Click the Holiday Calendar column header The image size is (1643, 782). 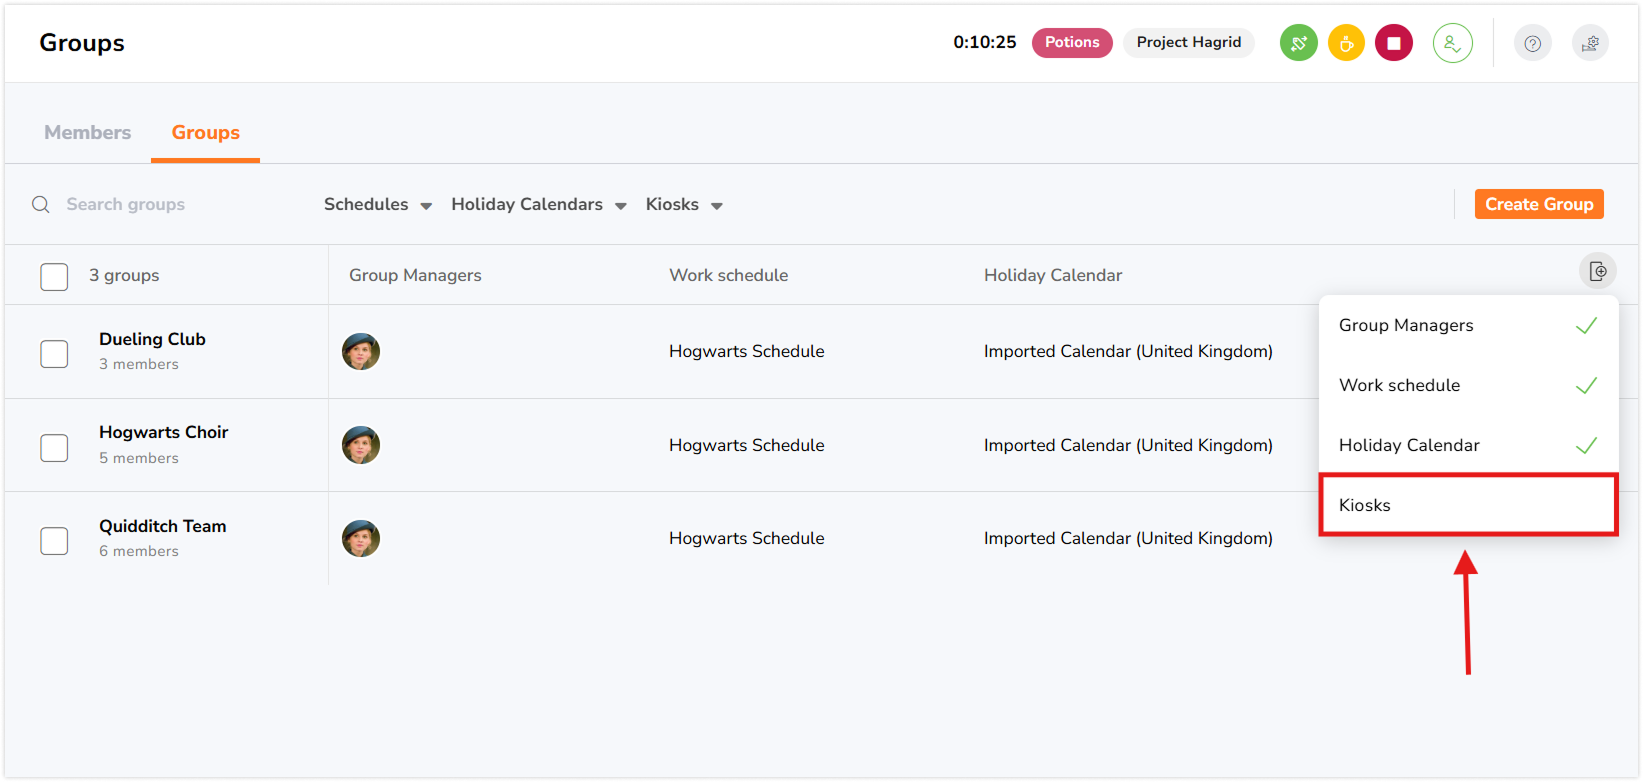[x=1052, y=275]
